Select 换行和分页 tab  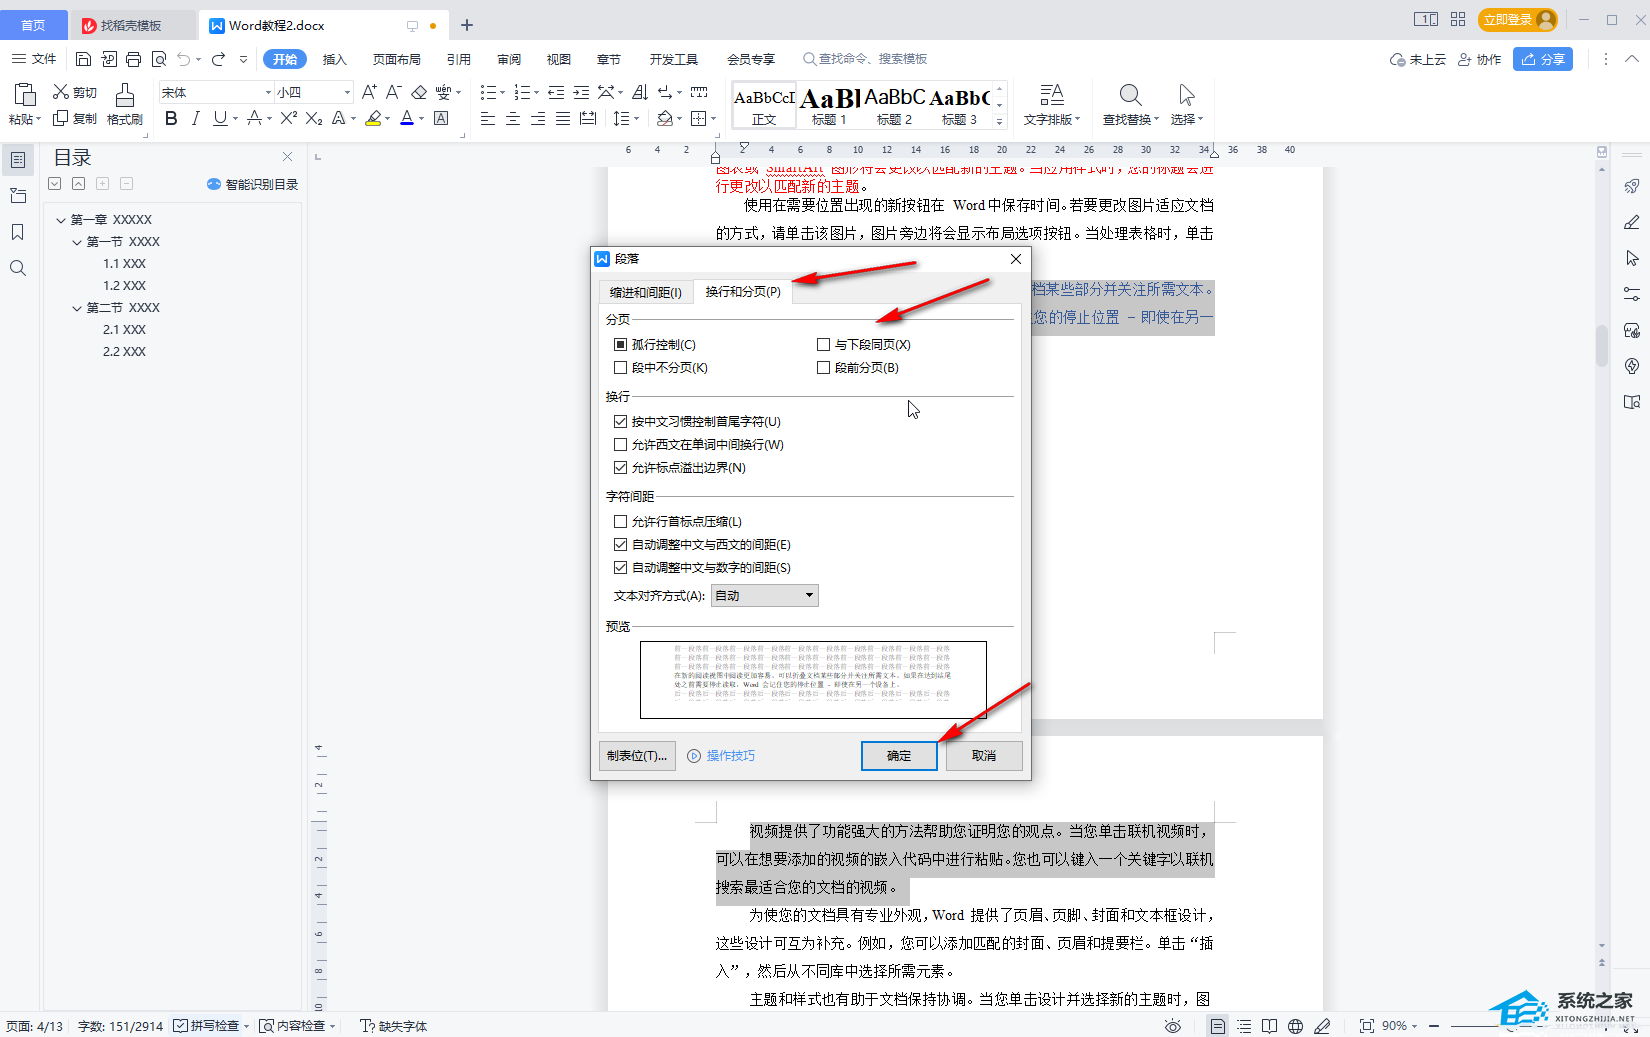click(743, 291)
